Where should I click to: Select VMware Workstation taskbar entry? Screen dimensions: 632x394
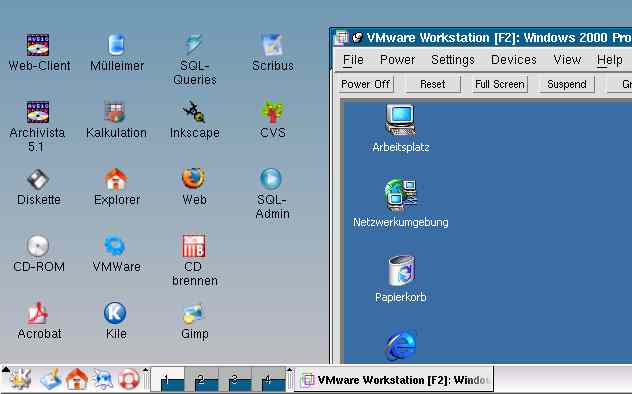point(394,379)
